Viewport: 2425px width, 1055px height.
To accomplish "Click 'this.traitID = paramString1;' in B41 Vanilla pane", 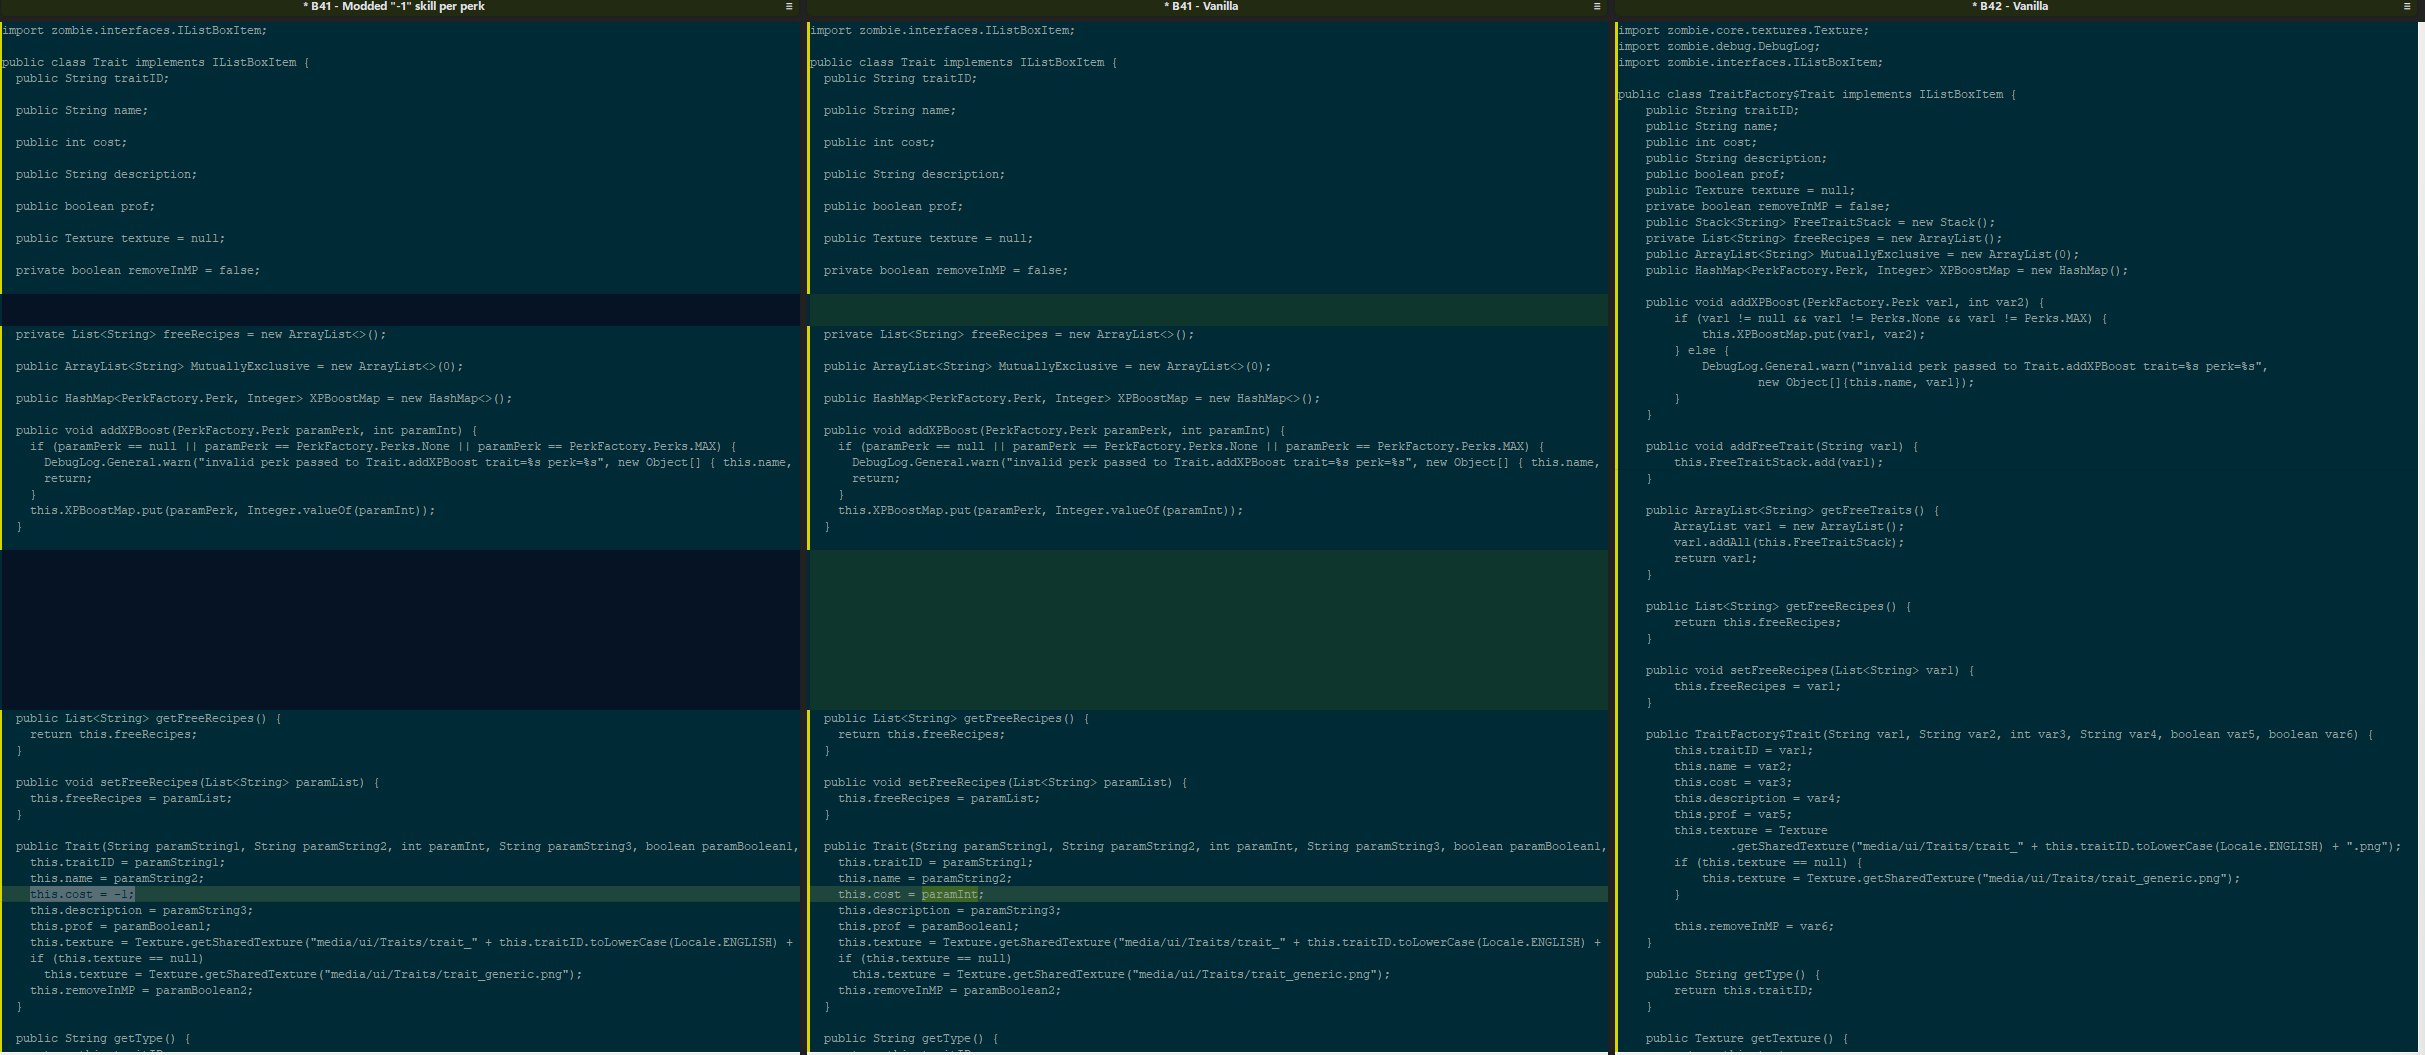I will (x=935, y=862).
